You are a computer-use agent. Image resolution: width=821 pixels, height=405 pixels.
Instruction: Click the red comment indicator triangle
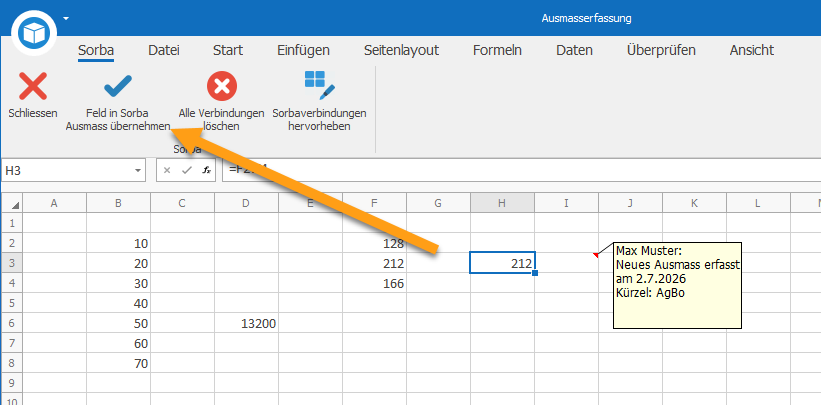tap(595, 255)
